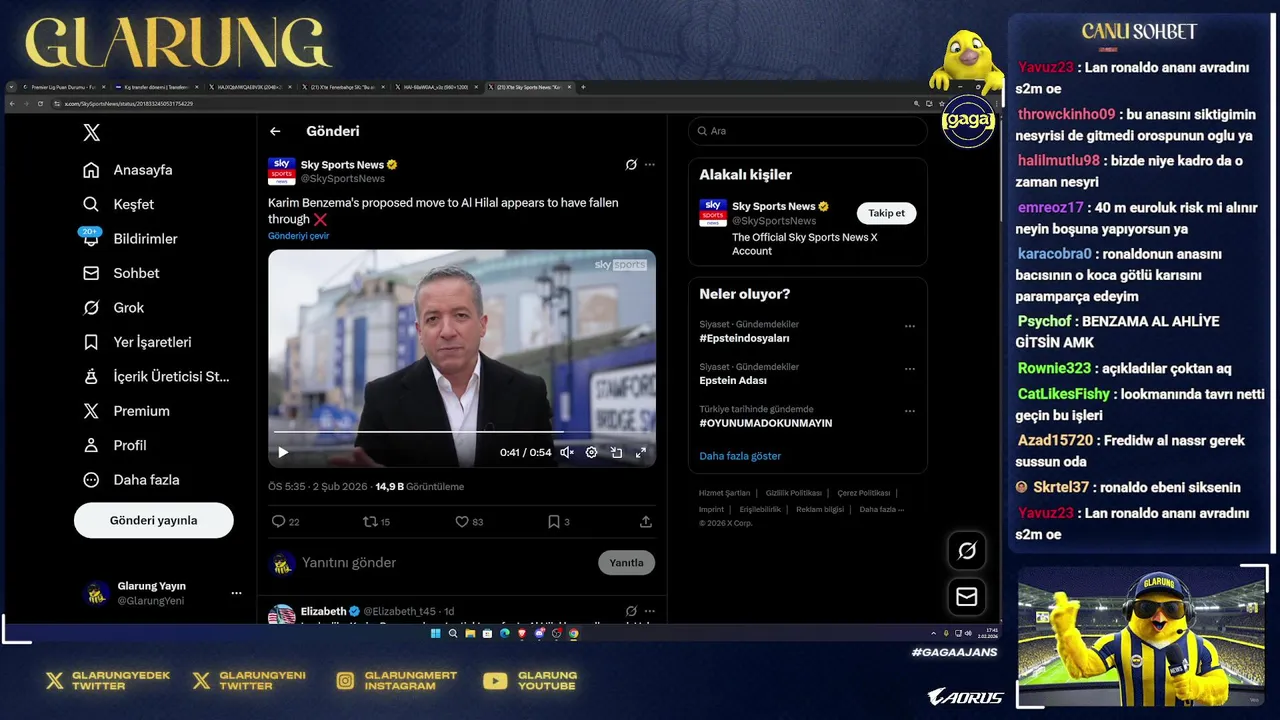Image resolution: width=1280 pixels, height=720 pixels.
Task: Open Yer İşaretleri bookmarks
Action: point(137,342)
